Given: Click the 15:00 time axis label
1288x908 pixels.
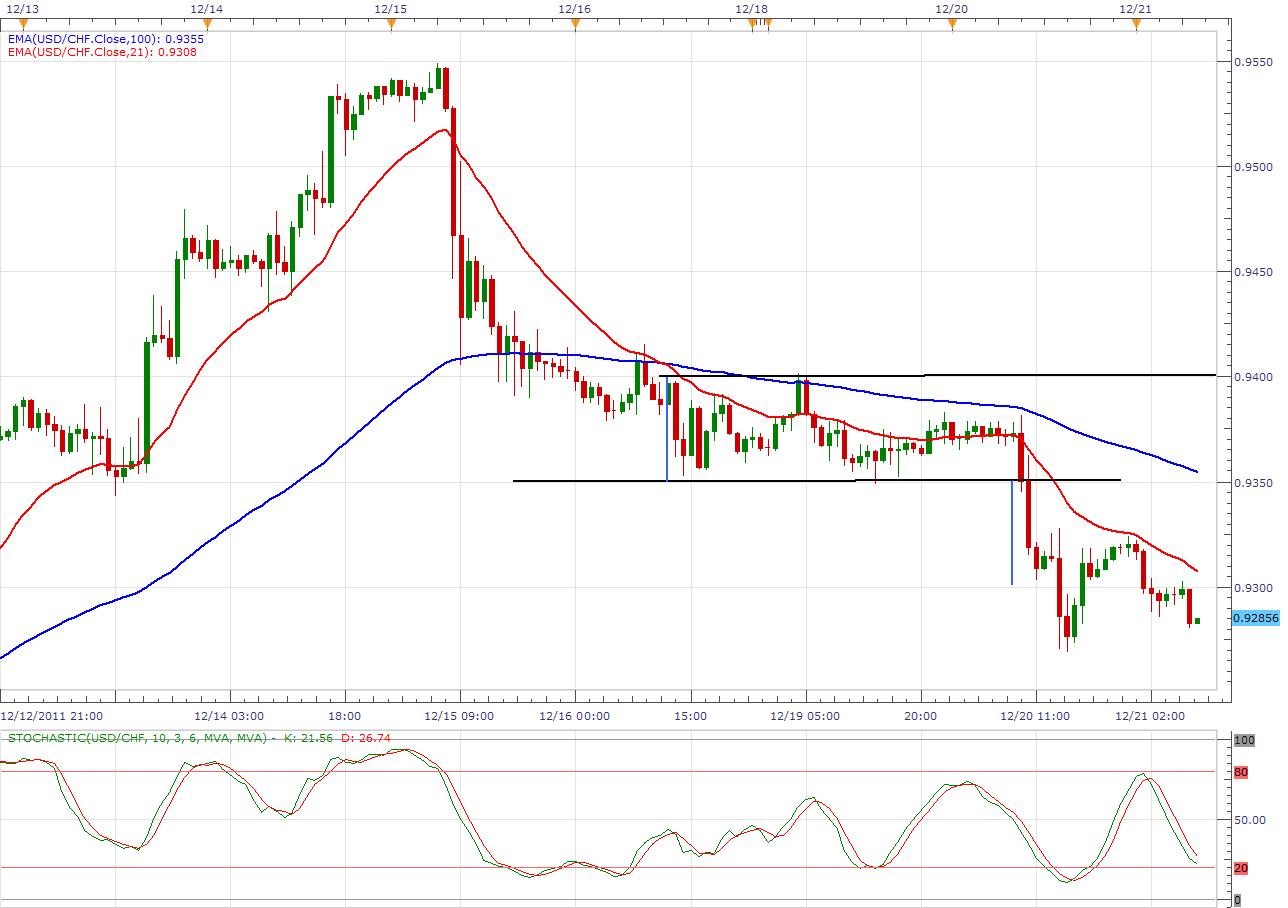Looking at the screenshot, I should [x=690, y=716].
